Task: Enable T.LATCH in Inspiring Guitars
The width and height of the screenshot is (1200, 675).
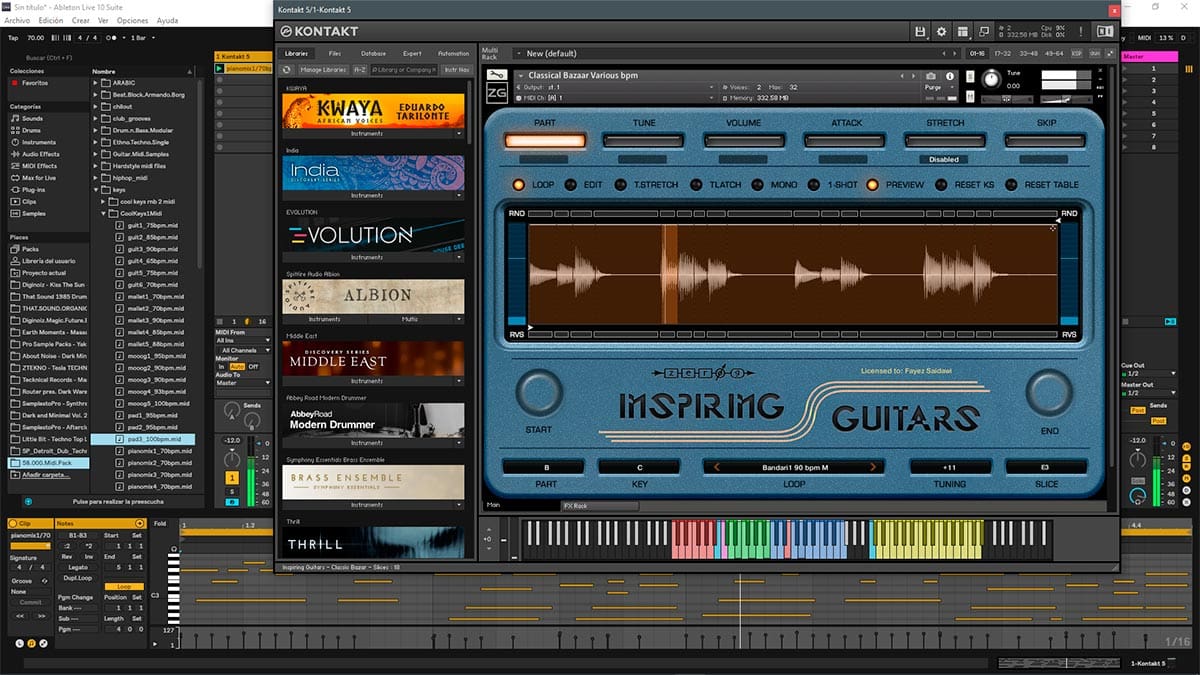Action: (x=696, y=185)
